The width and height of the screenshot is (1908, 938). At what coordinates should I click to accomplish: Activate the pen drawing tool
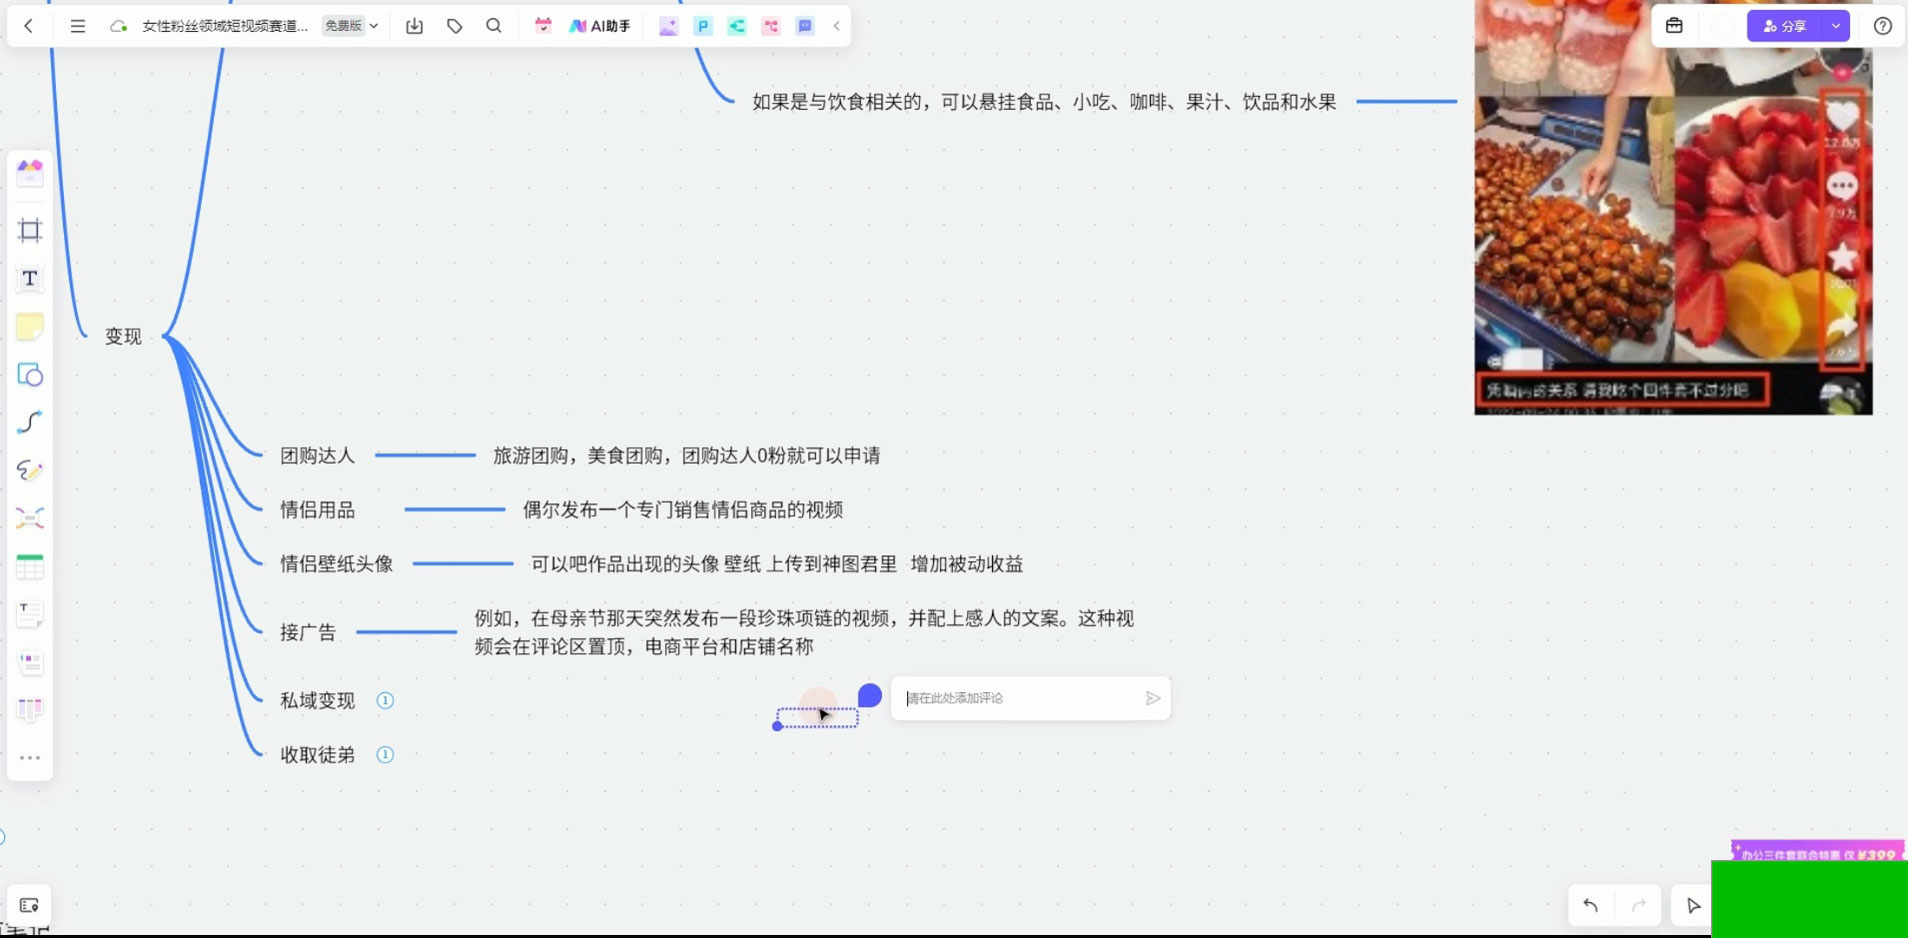30,471
